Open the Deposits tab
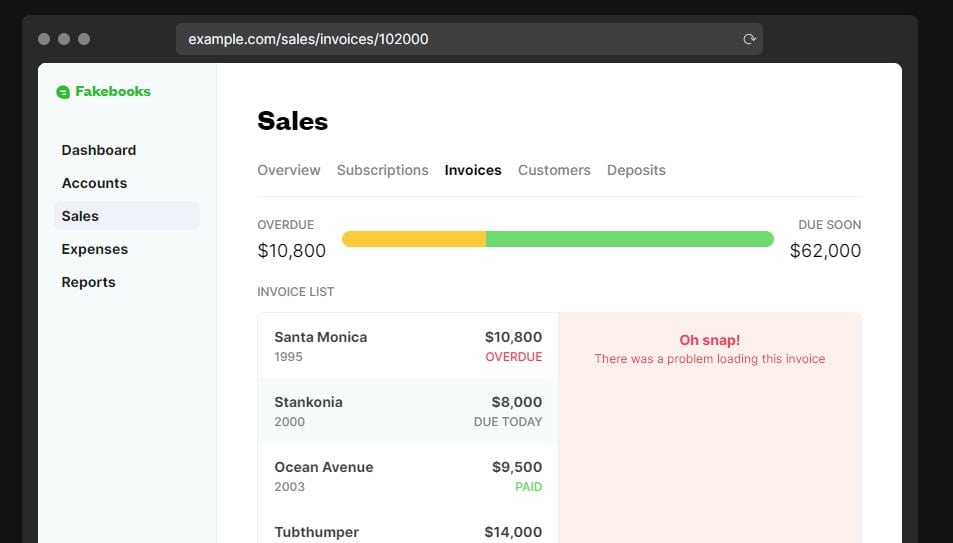This screenshot has width=953, height=543. pyautogui.click(x=636, y=170)
